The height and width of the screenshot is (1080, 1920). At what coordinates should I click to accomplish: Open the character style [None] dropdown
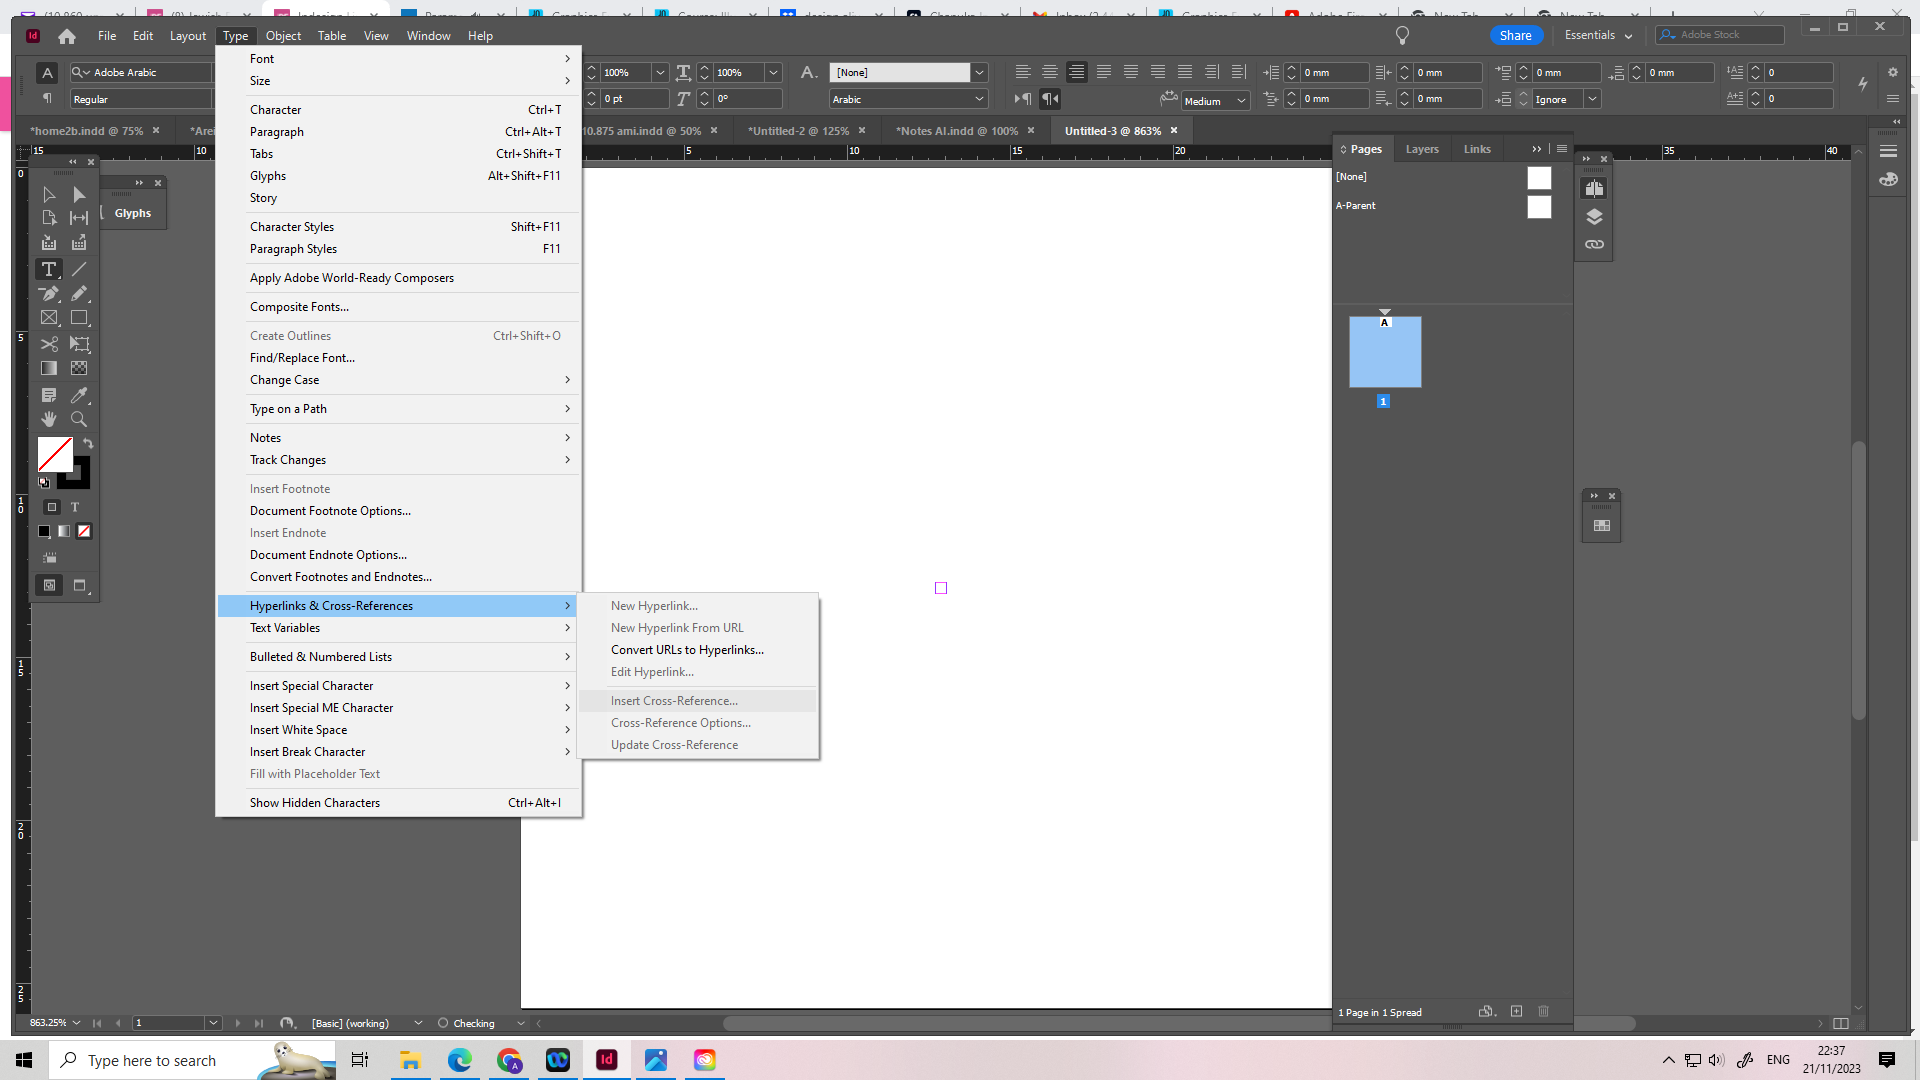[979, 72]
